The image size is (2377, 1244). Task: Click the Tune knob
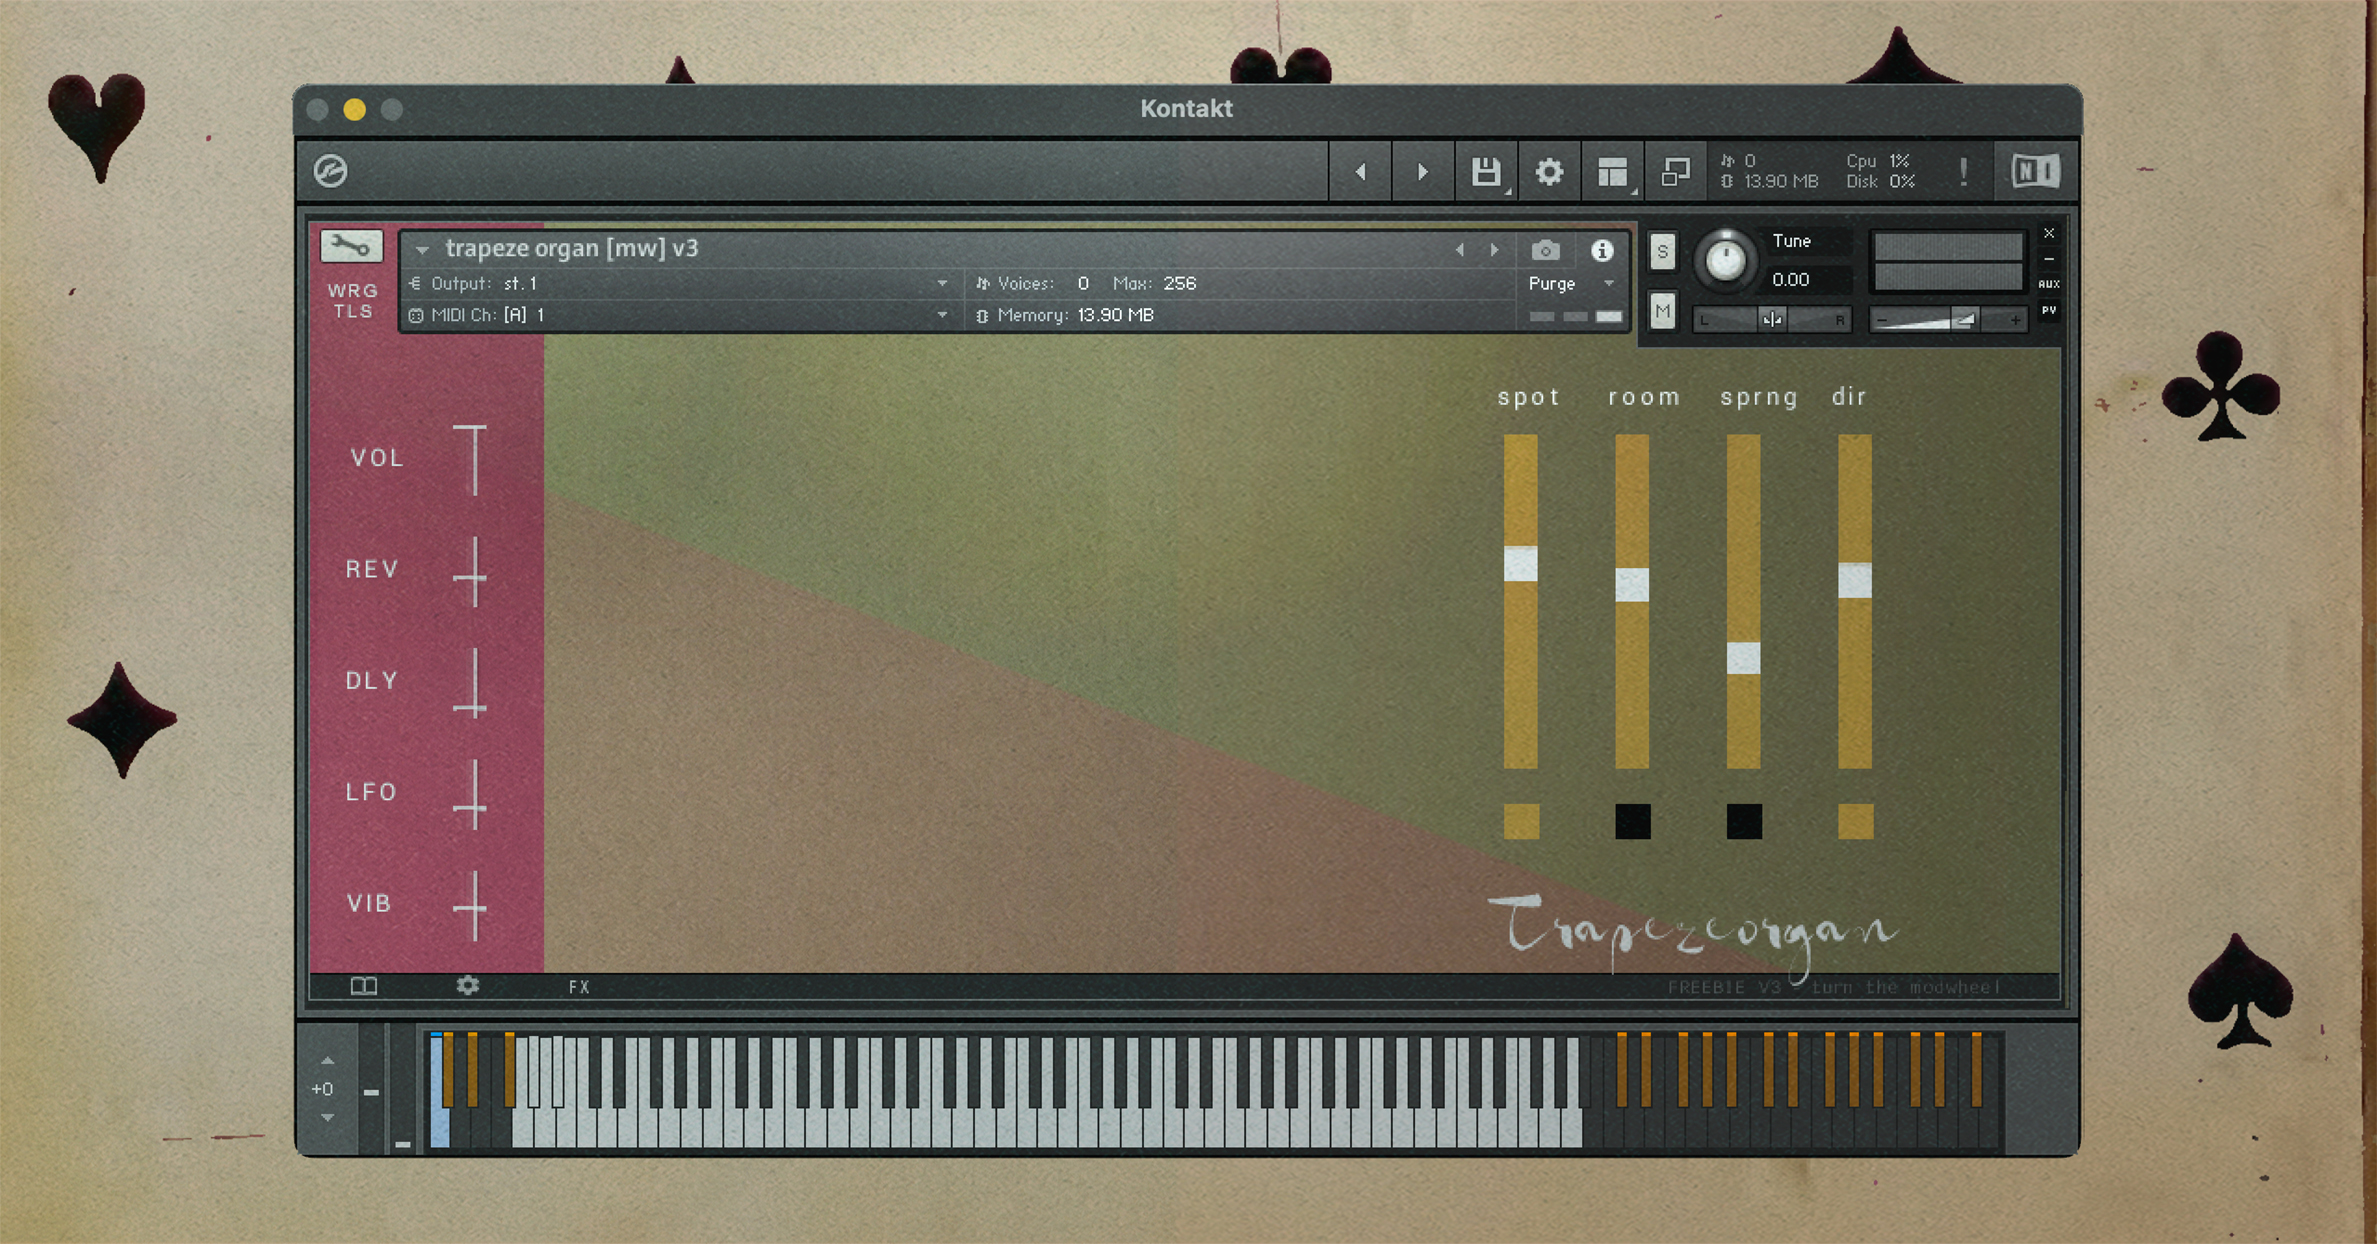click(1725, 260)
